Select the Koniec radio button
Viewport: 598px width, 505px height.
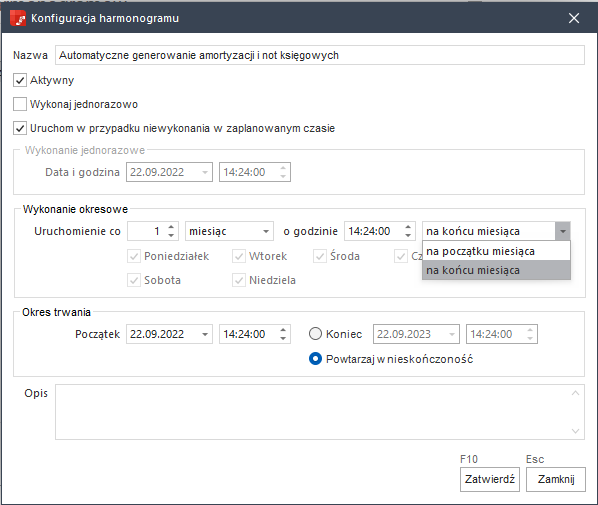click(315, 334)
